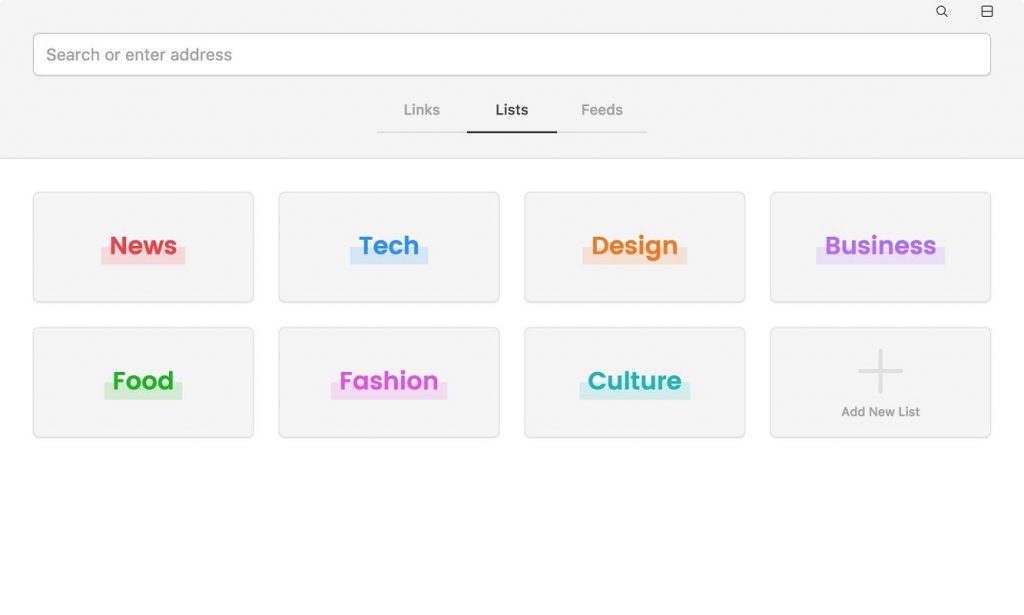Click the purple Business title text
This screenshot has width=1024, height=615.
[880, 246]
